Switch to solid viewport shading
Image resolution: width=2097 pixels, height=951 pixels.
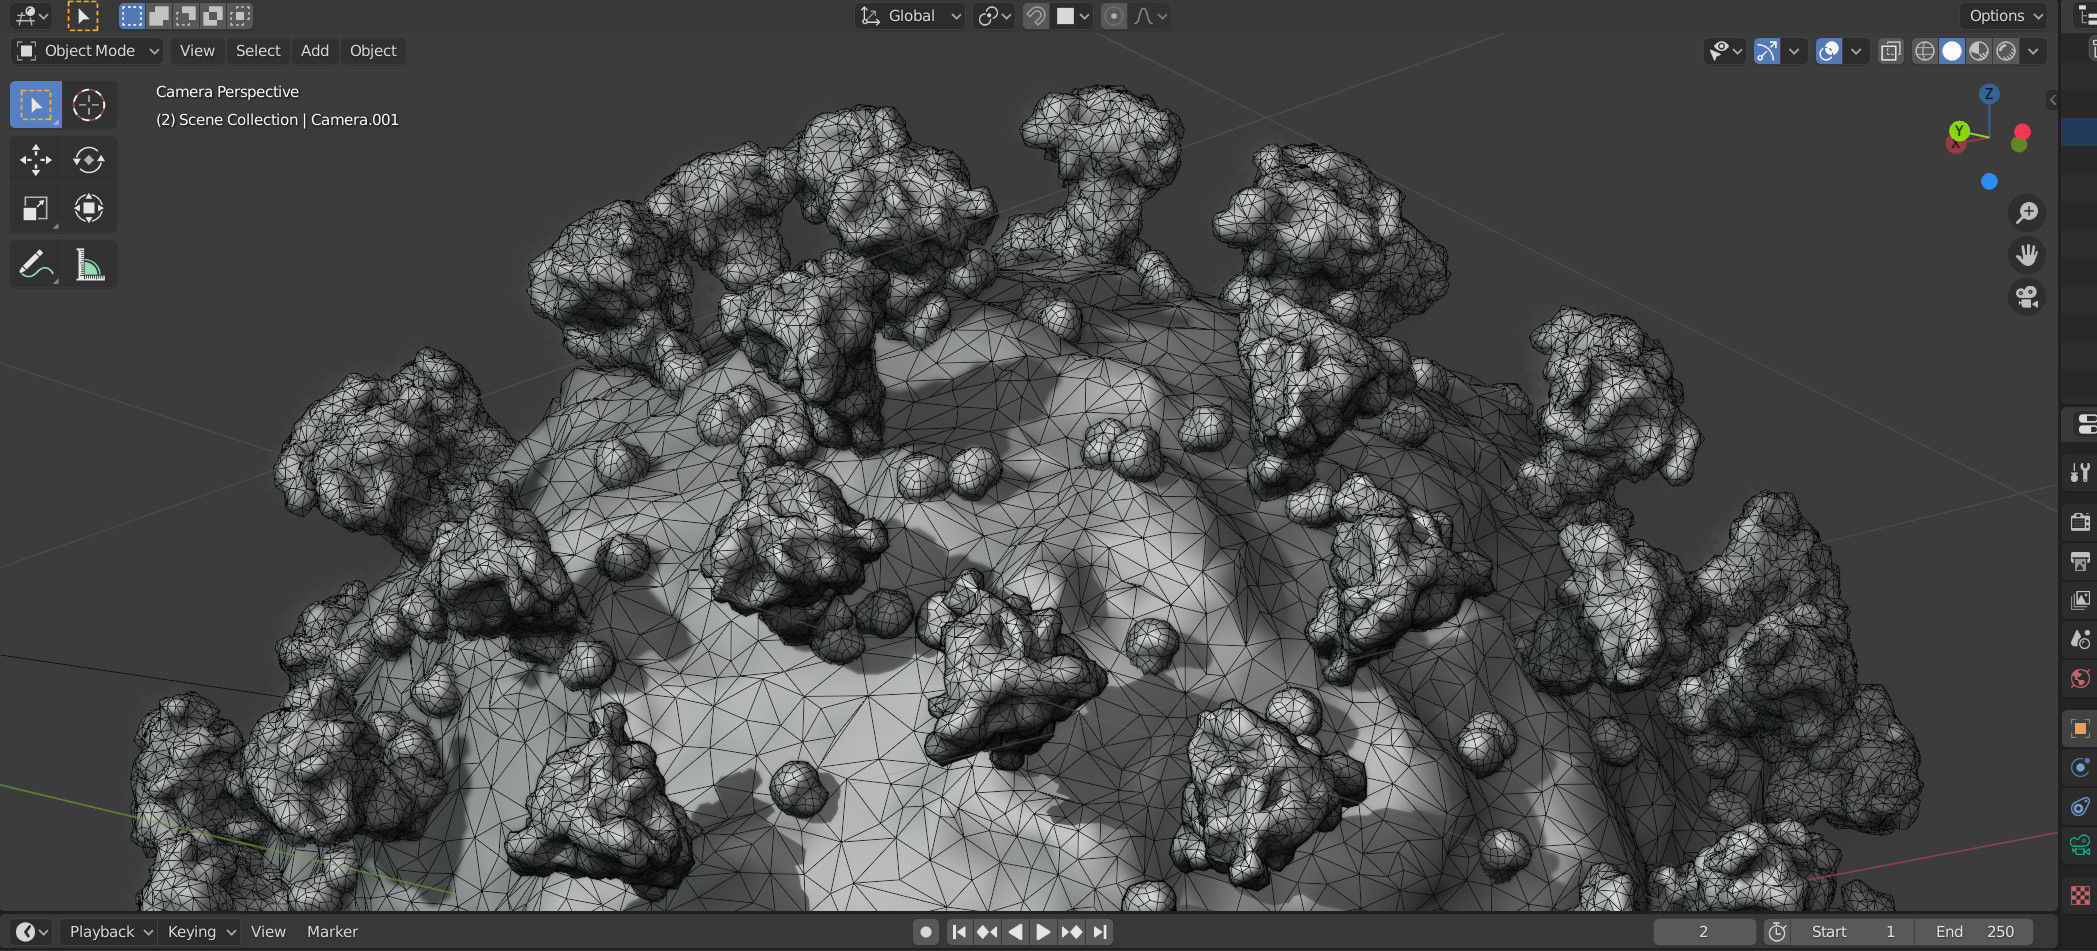click(1952, 51)
